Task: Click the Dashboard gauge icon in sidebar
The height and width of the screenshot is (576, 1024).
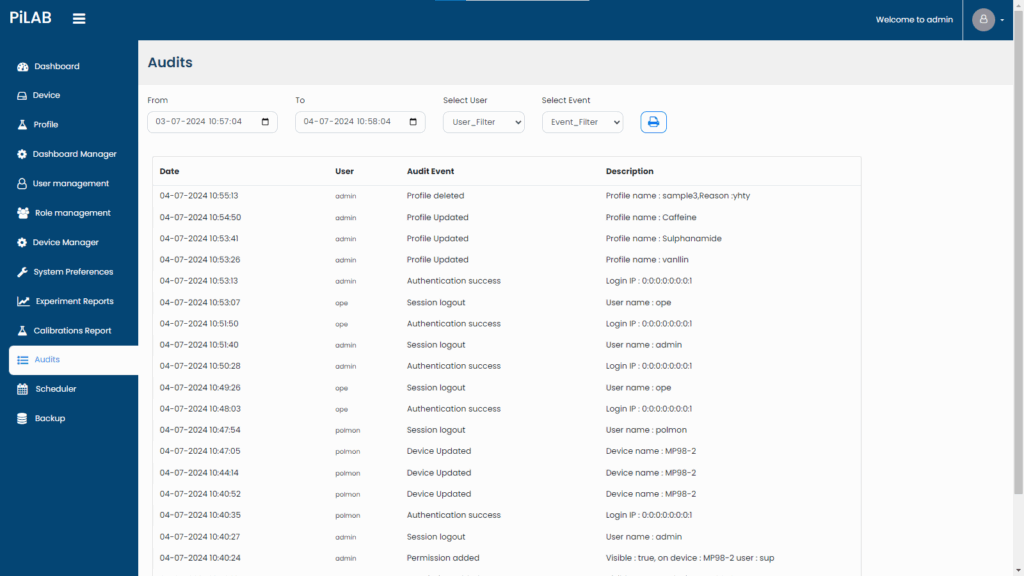Action: (23, 67)
